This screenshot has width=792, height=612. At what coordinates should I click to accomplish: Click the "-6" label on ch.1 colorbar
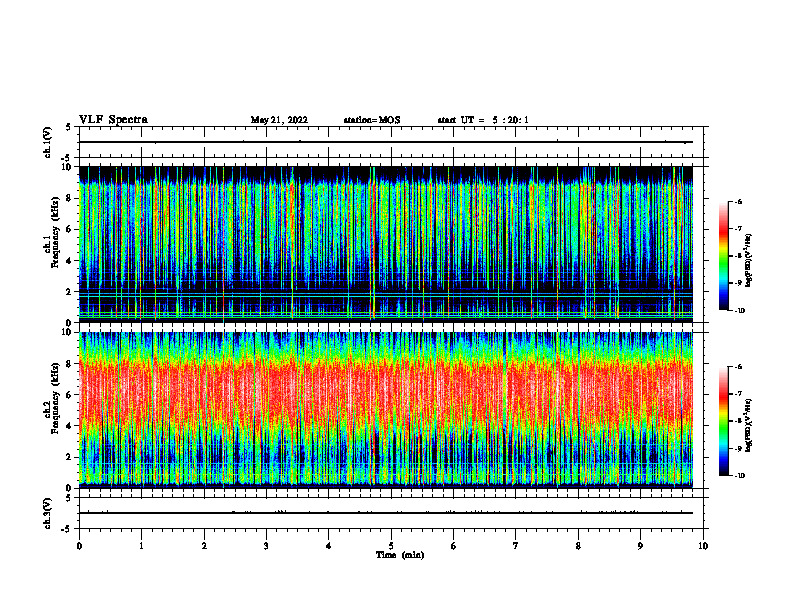click(x=738, y=201)
